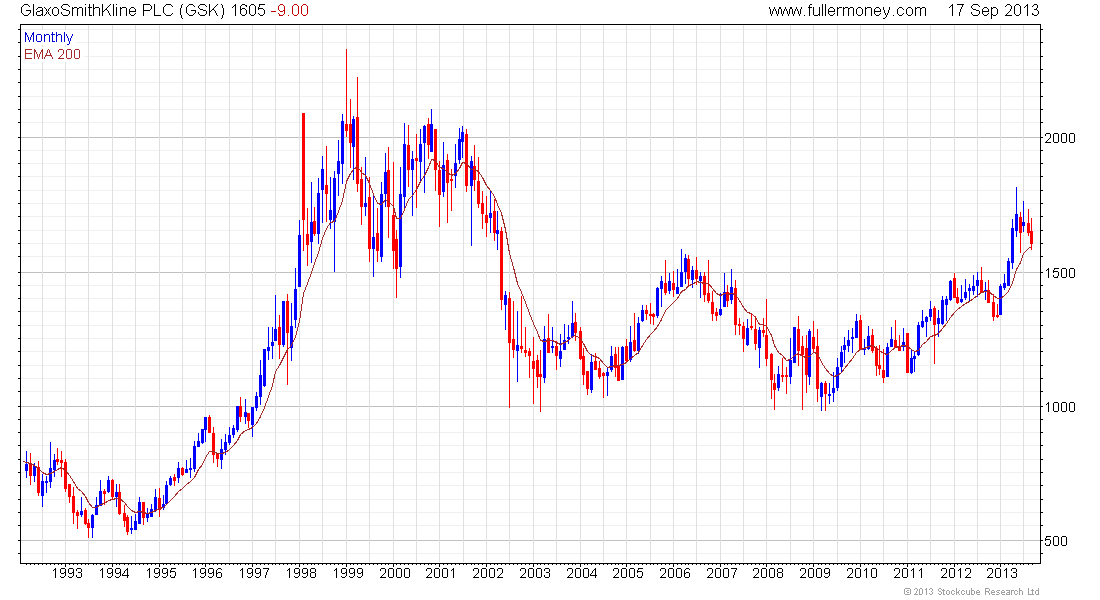Click the -9.00 price change value
Screen dimensions: 1100x600
click(x=289, y=11)
